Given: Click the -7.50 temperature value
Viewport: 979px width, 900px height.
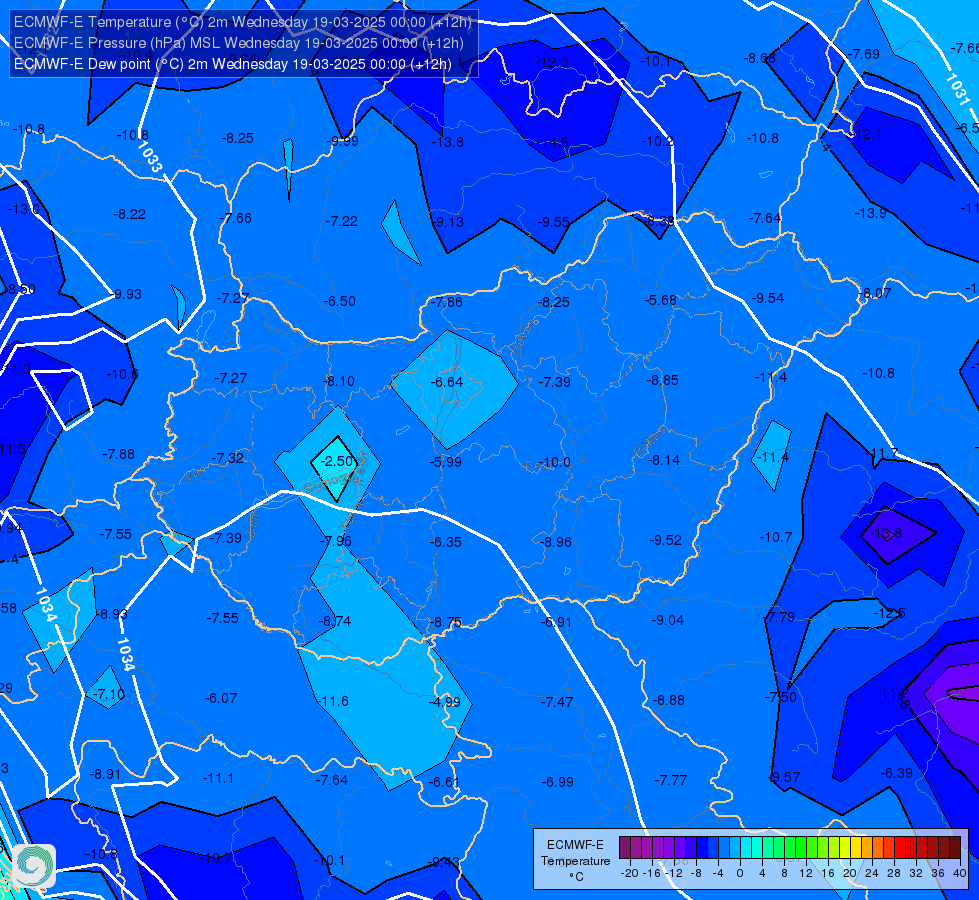Looking at the screenshot, I should [781, 697].
